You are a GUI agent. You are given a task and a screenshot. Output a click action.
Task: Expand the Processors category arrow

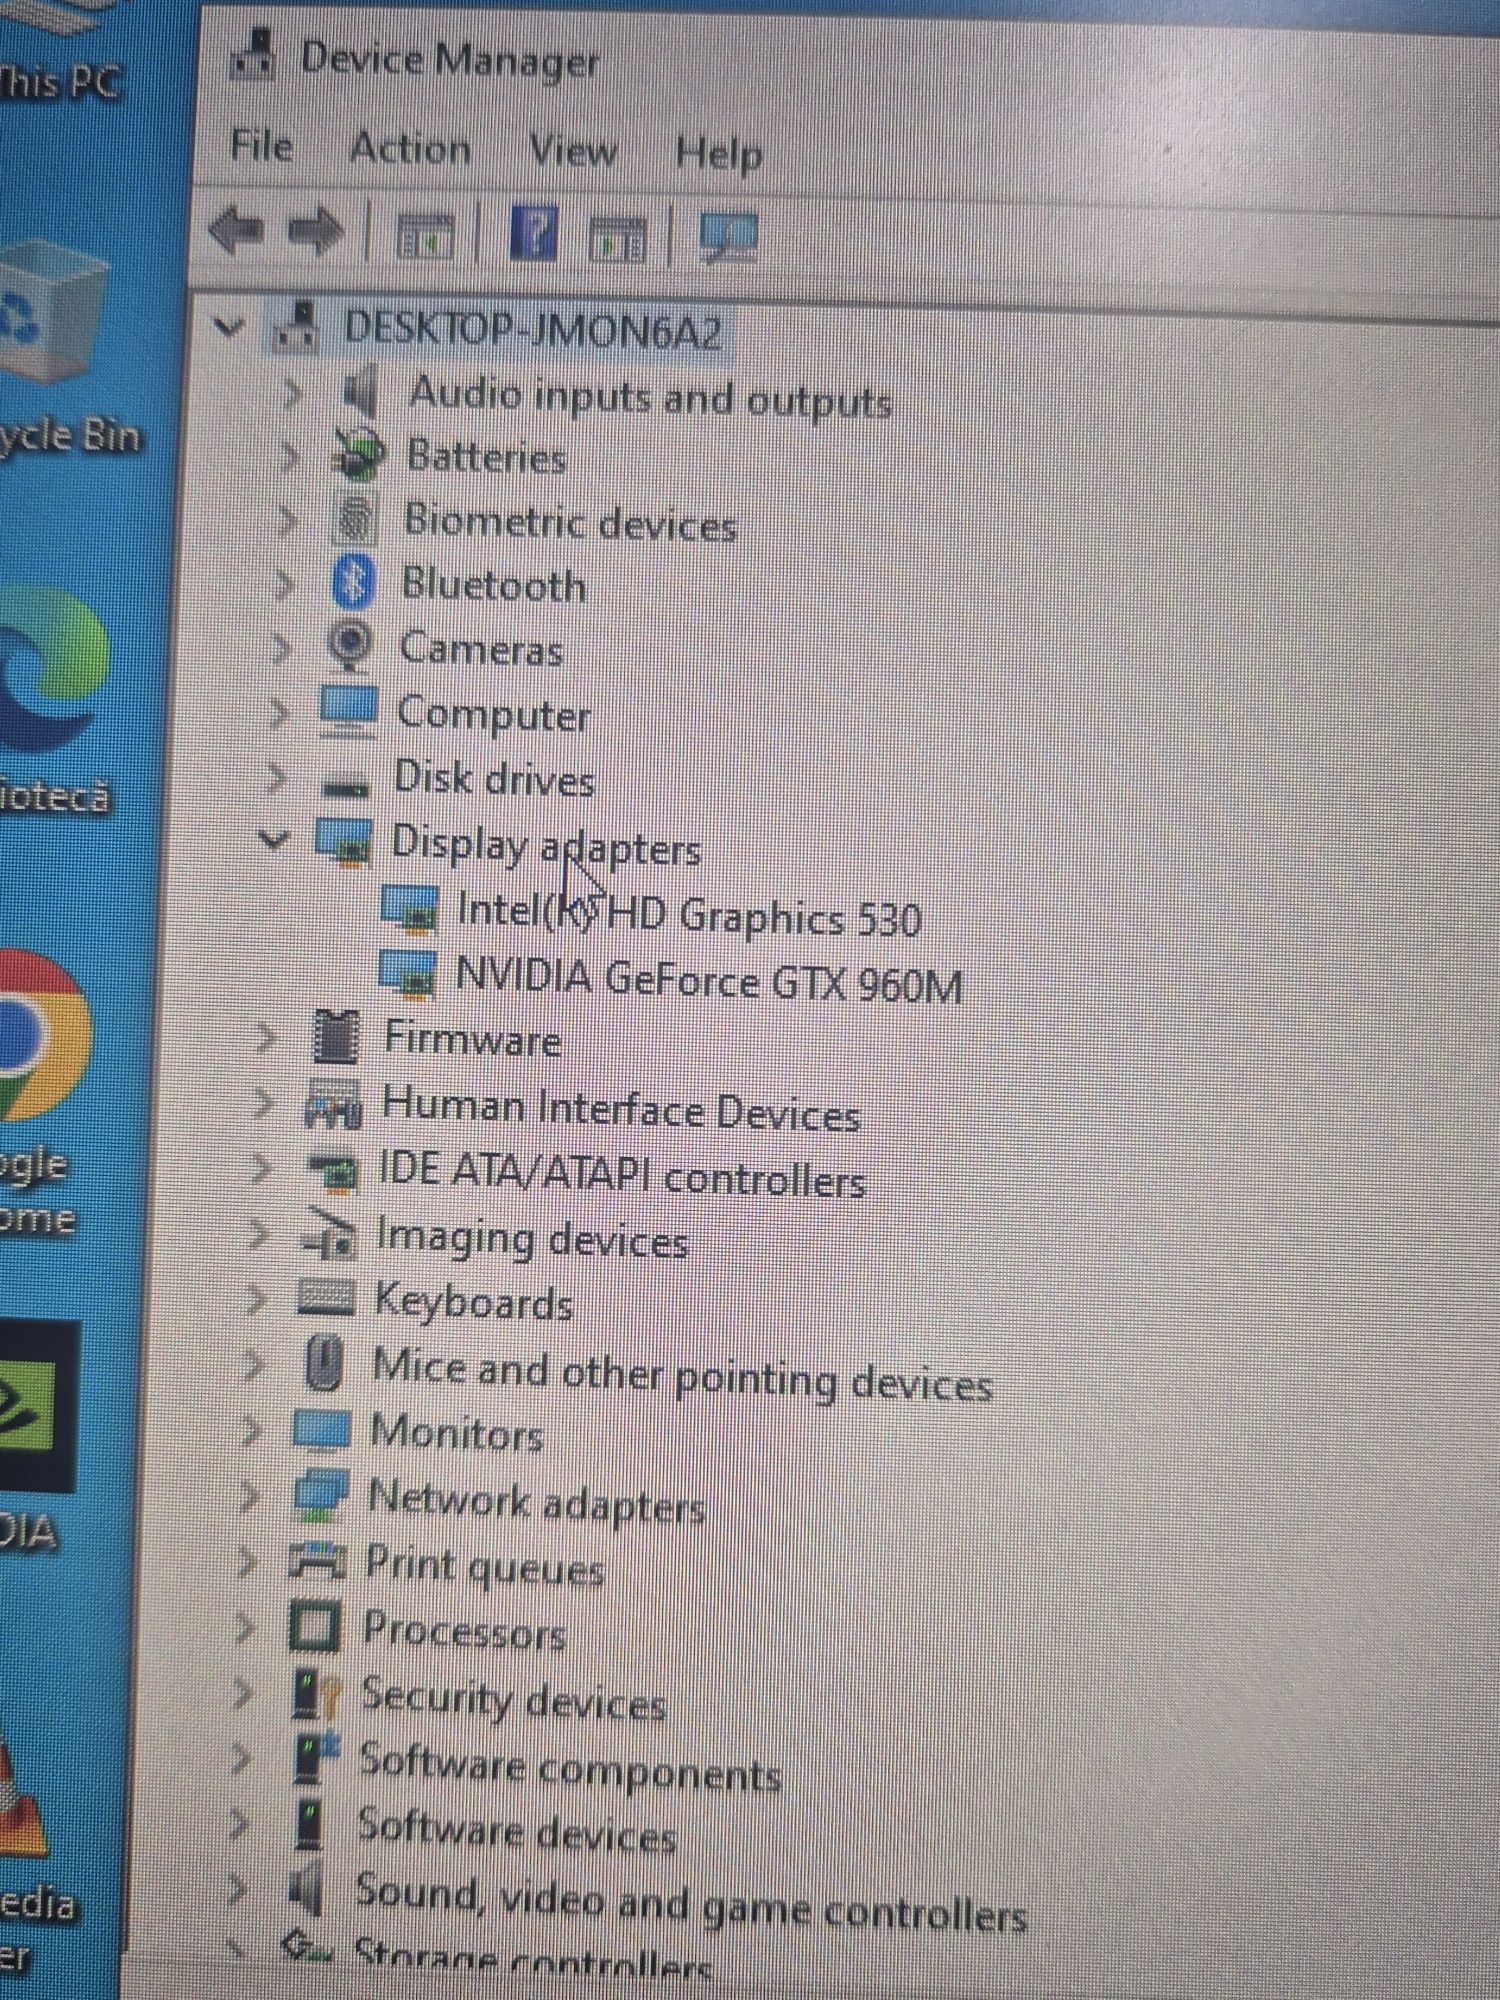tap(243, 1627)
